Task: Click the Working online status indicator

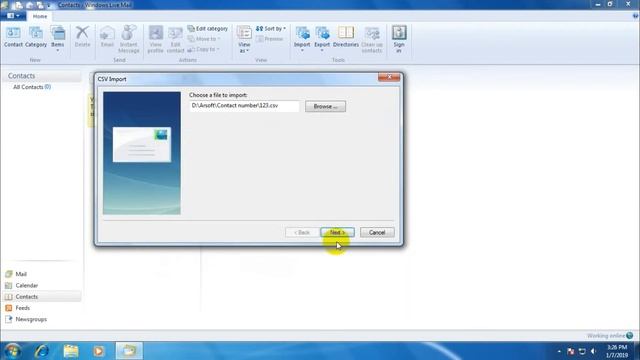Action: click(x=610, y=336)
